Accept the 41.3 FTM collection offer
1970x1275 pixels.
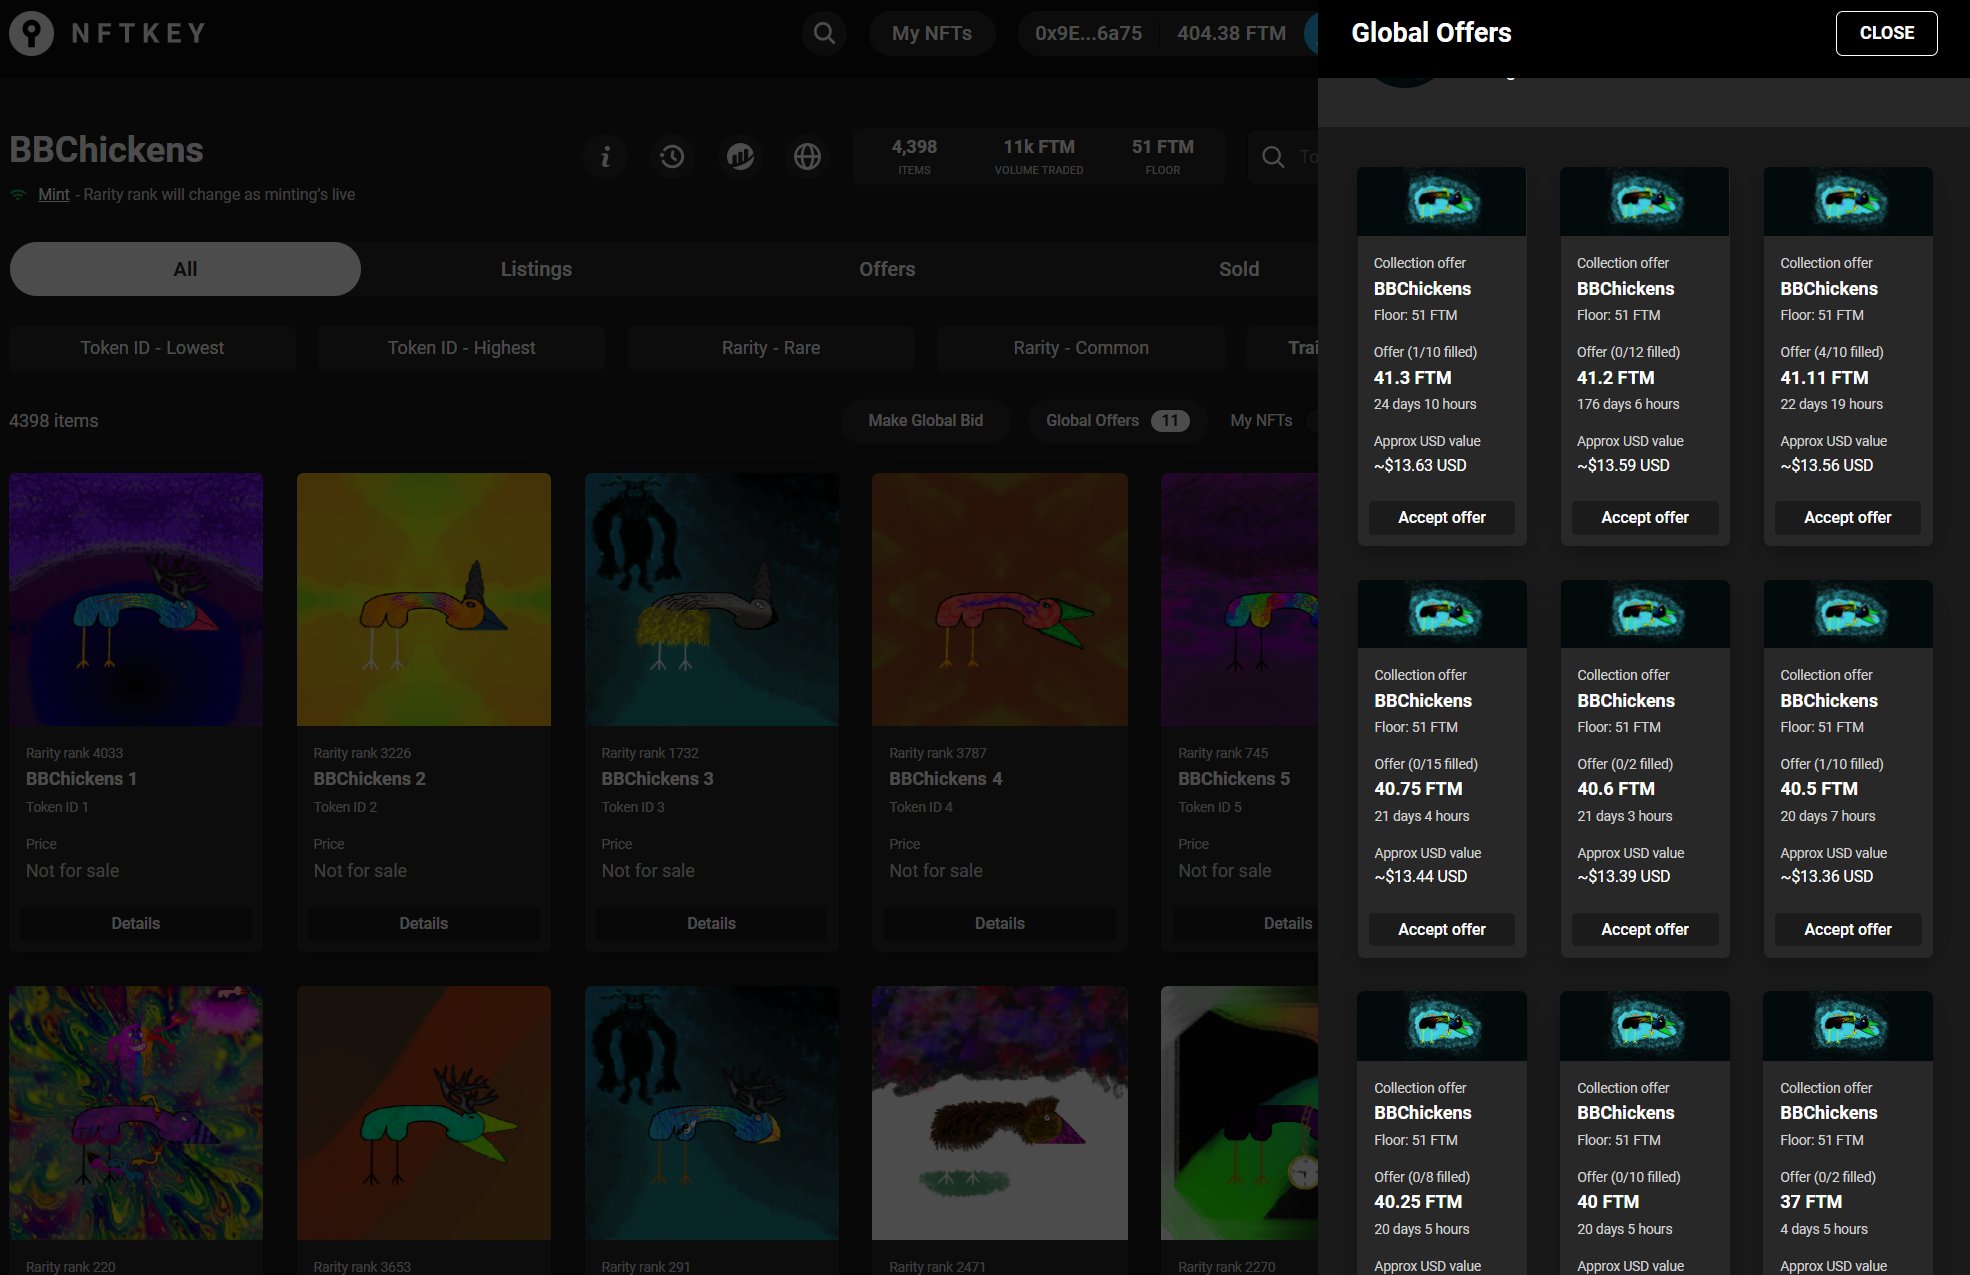[1441, 517]
